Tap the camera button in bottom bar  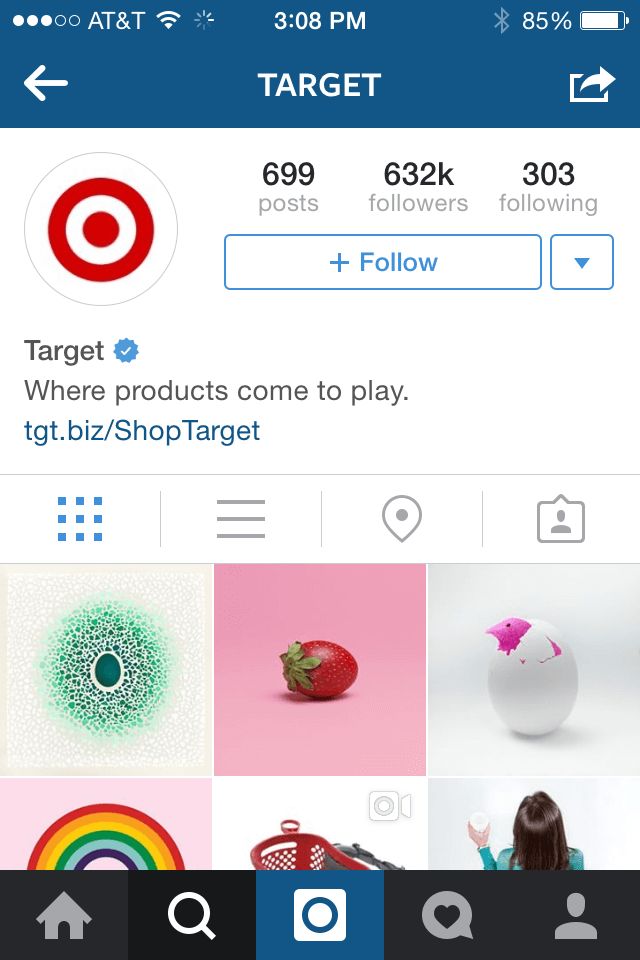(x=320, y=915)
